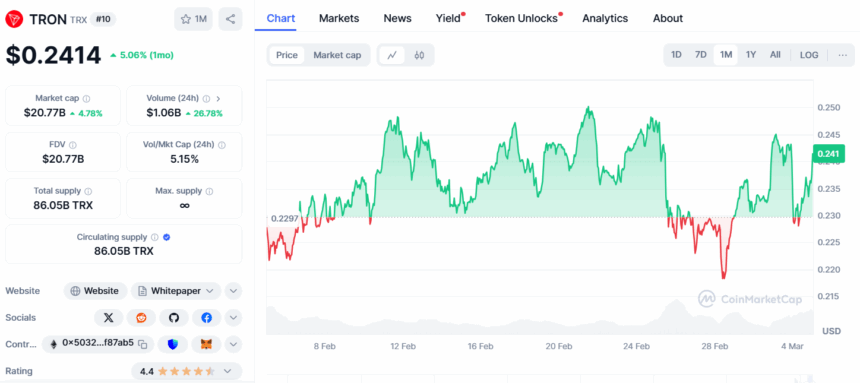Copy the contract address icon
This screenshot has height=383, width=860.
(x=143, y=344)
